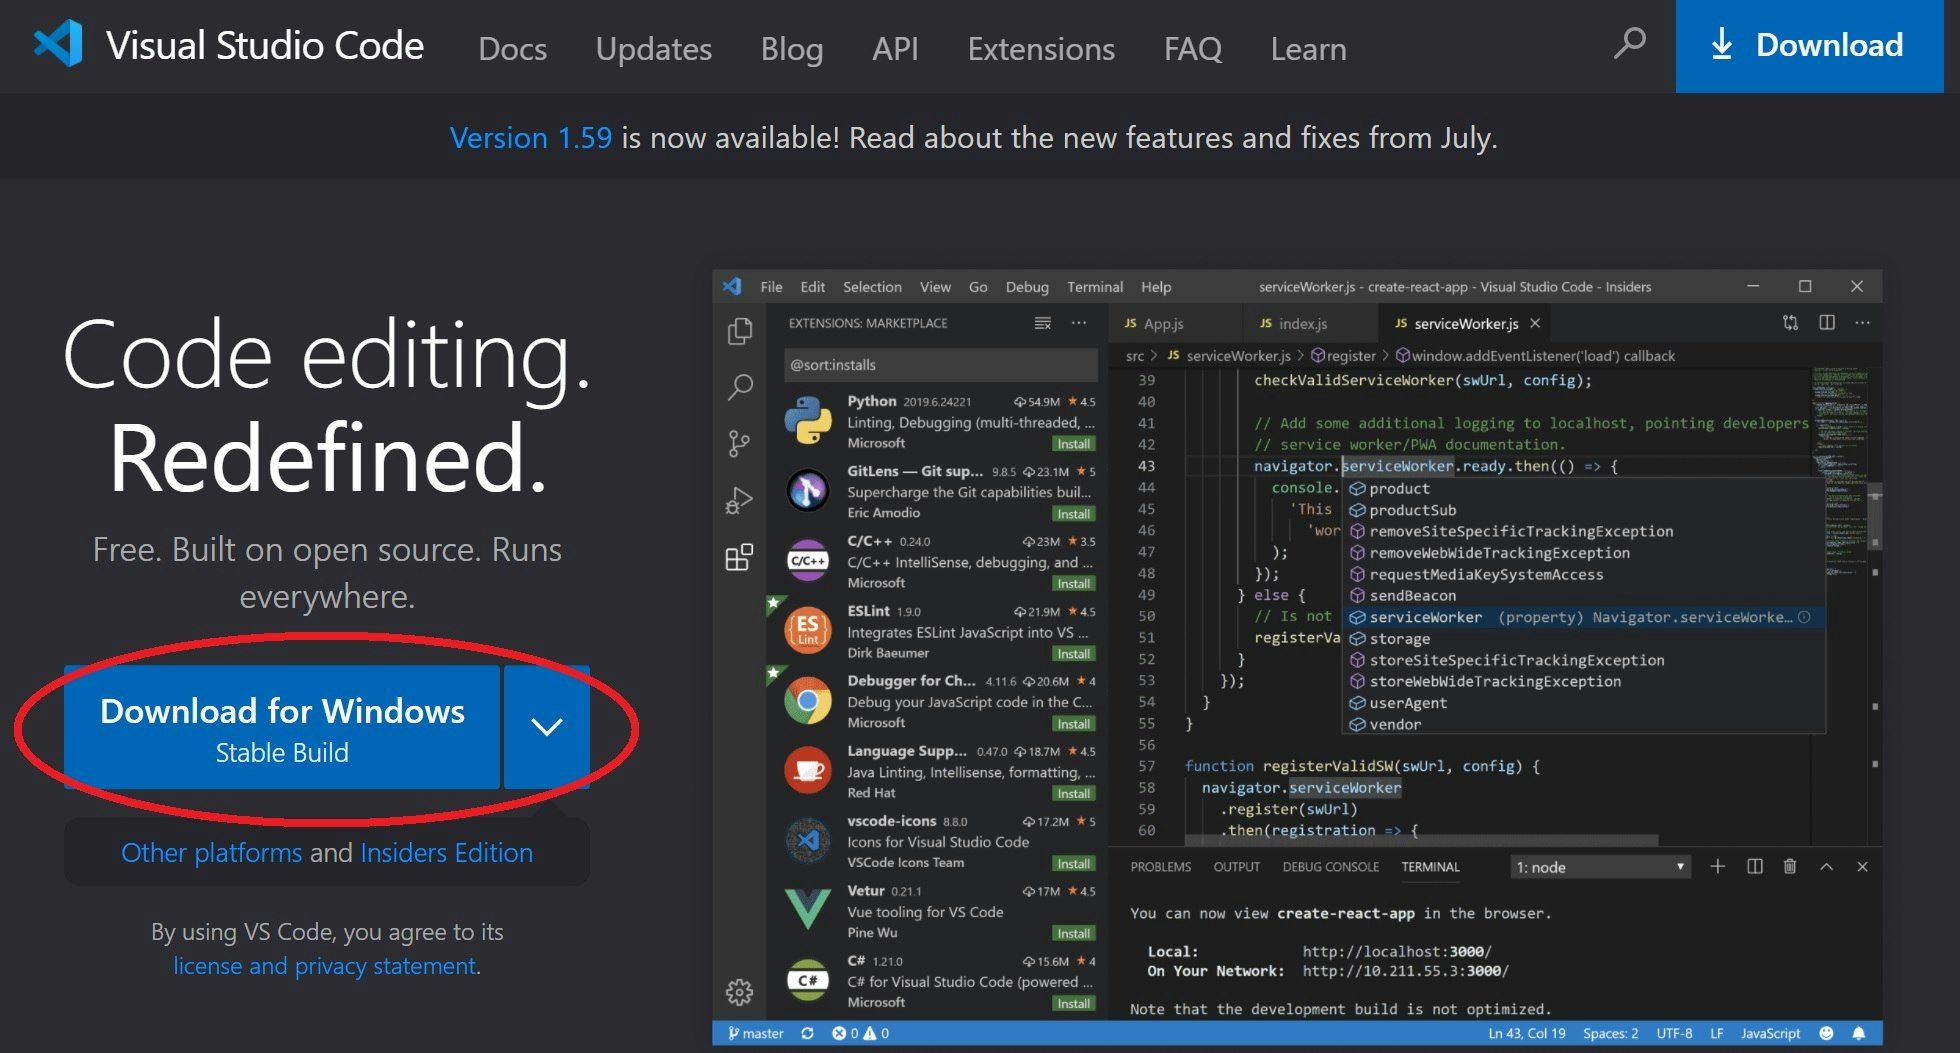Close the serviceWorker.js tab
1960x1053 pixels.
[x=1535, y=323]
